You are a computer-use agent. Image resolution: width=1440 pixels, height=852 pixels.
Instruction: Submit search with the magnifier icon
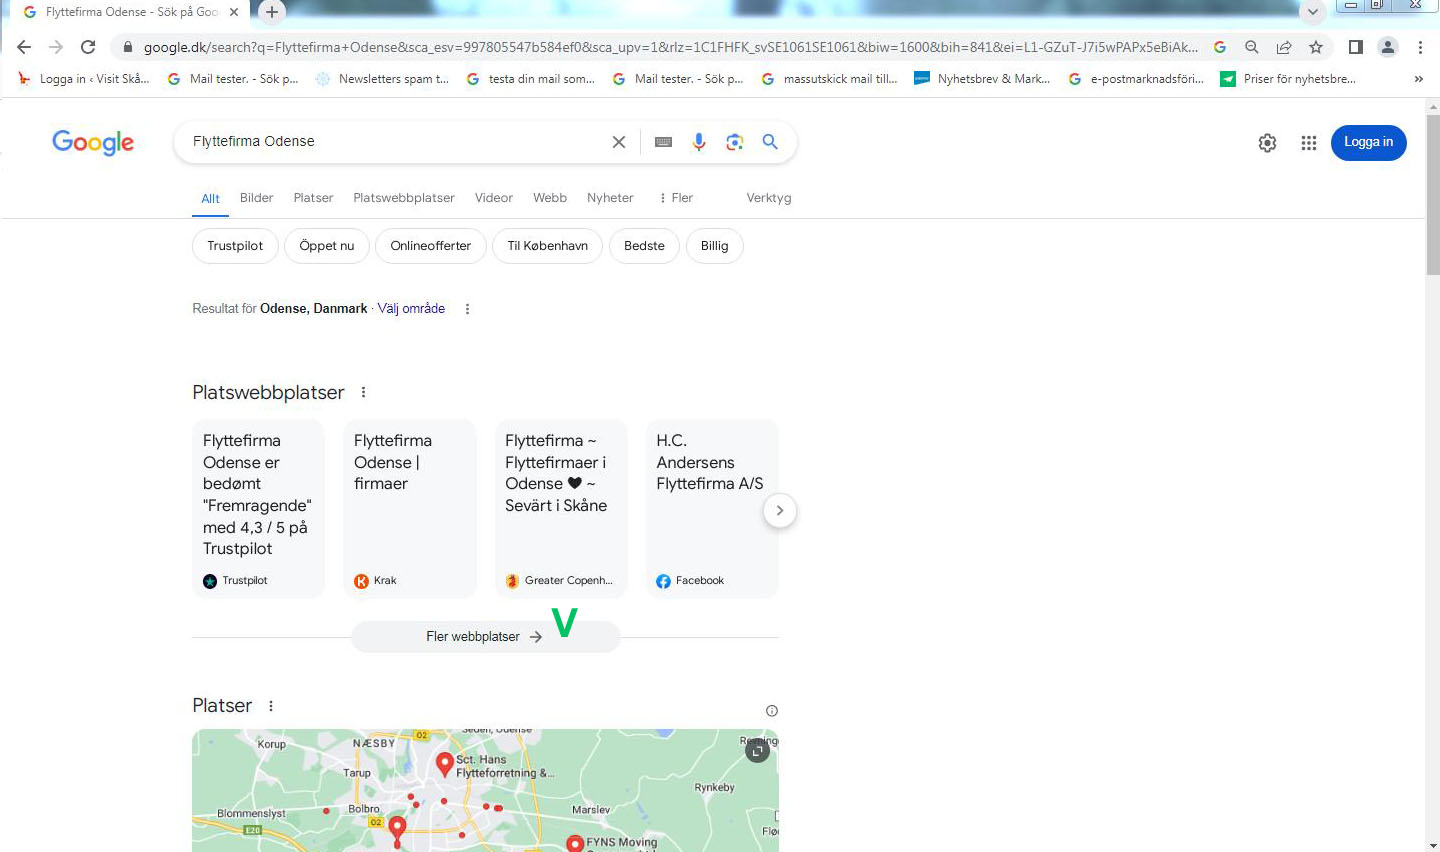point(770,142)
